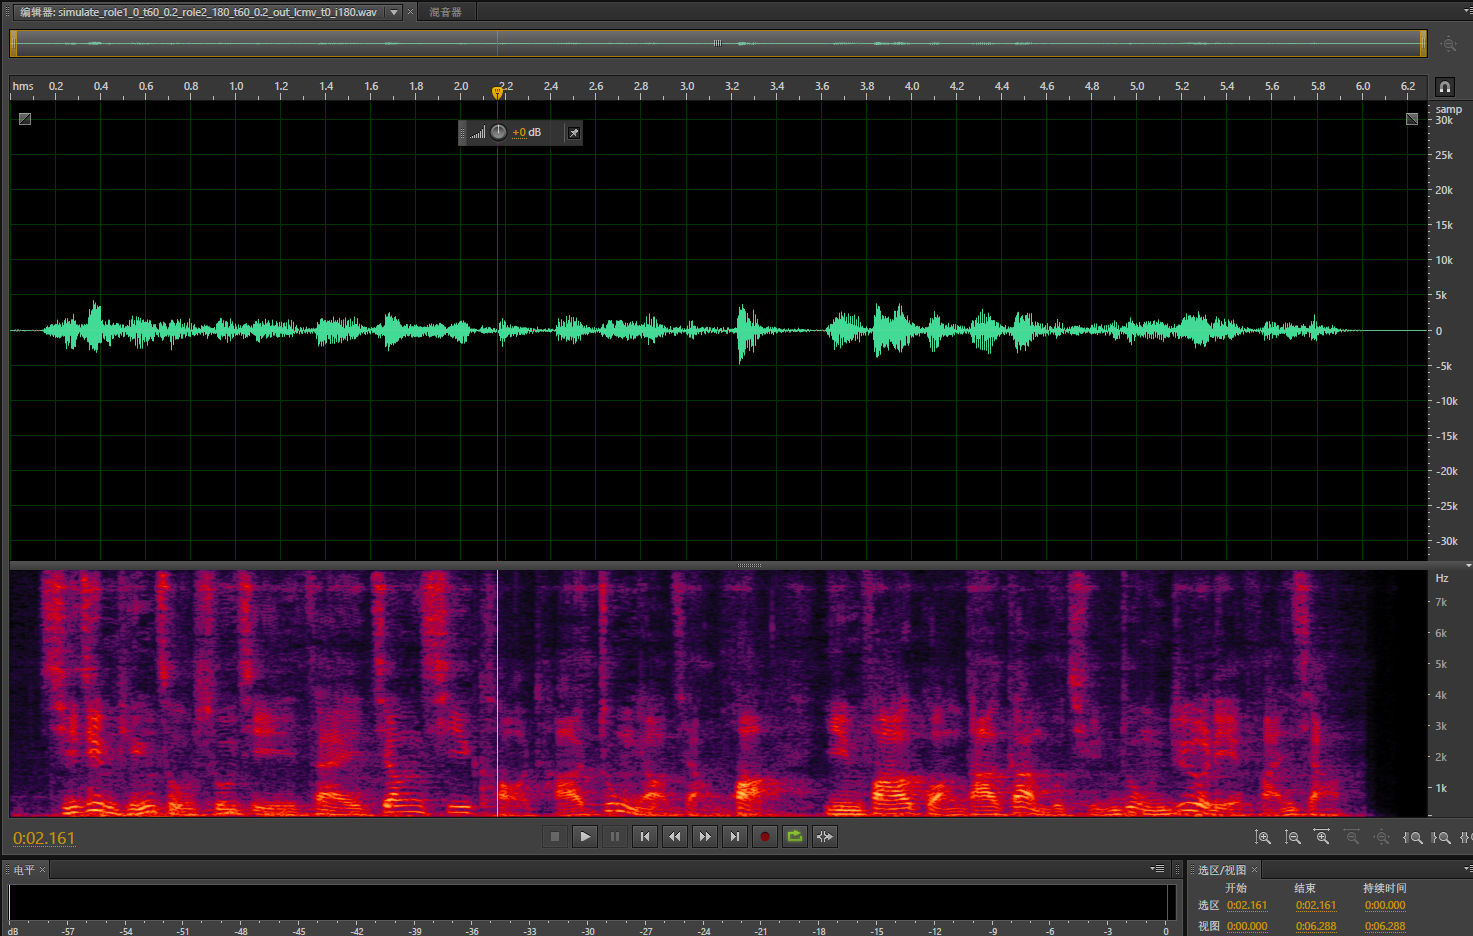Zoom in on time axis
The image size is (1473, 936).
tap(1322, 838)
